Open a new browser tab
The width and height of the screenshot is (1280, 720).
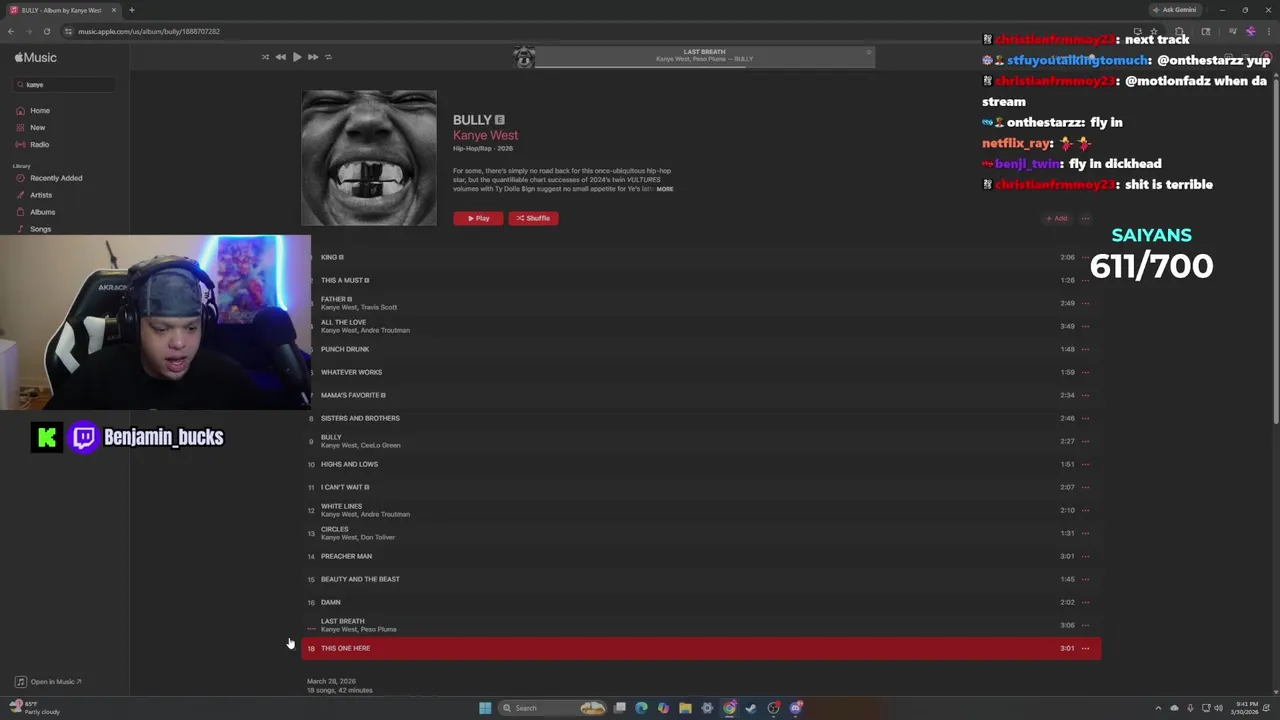click(x=131, y=10)
